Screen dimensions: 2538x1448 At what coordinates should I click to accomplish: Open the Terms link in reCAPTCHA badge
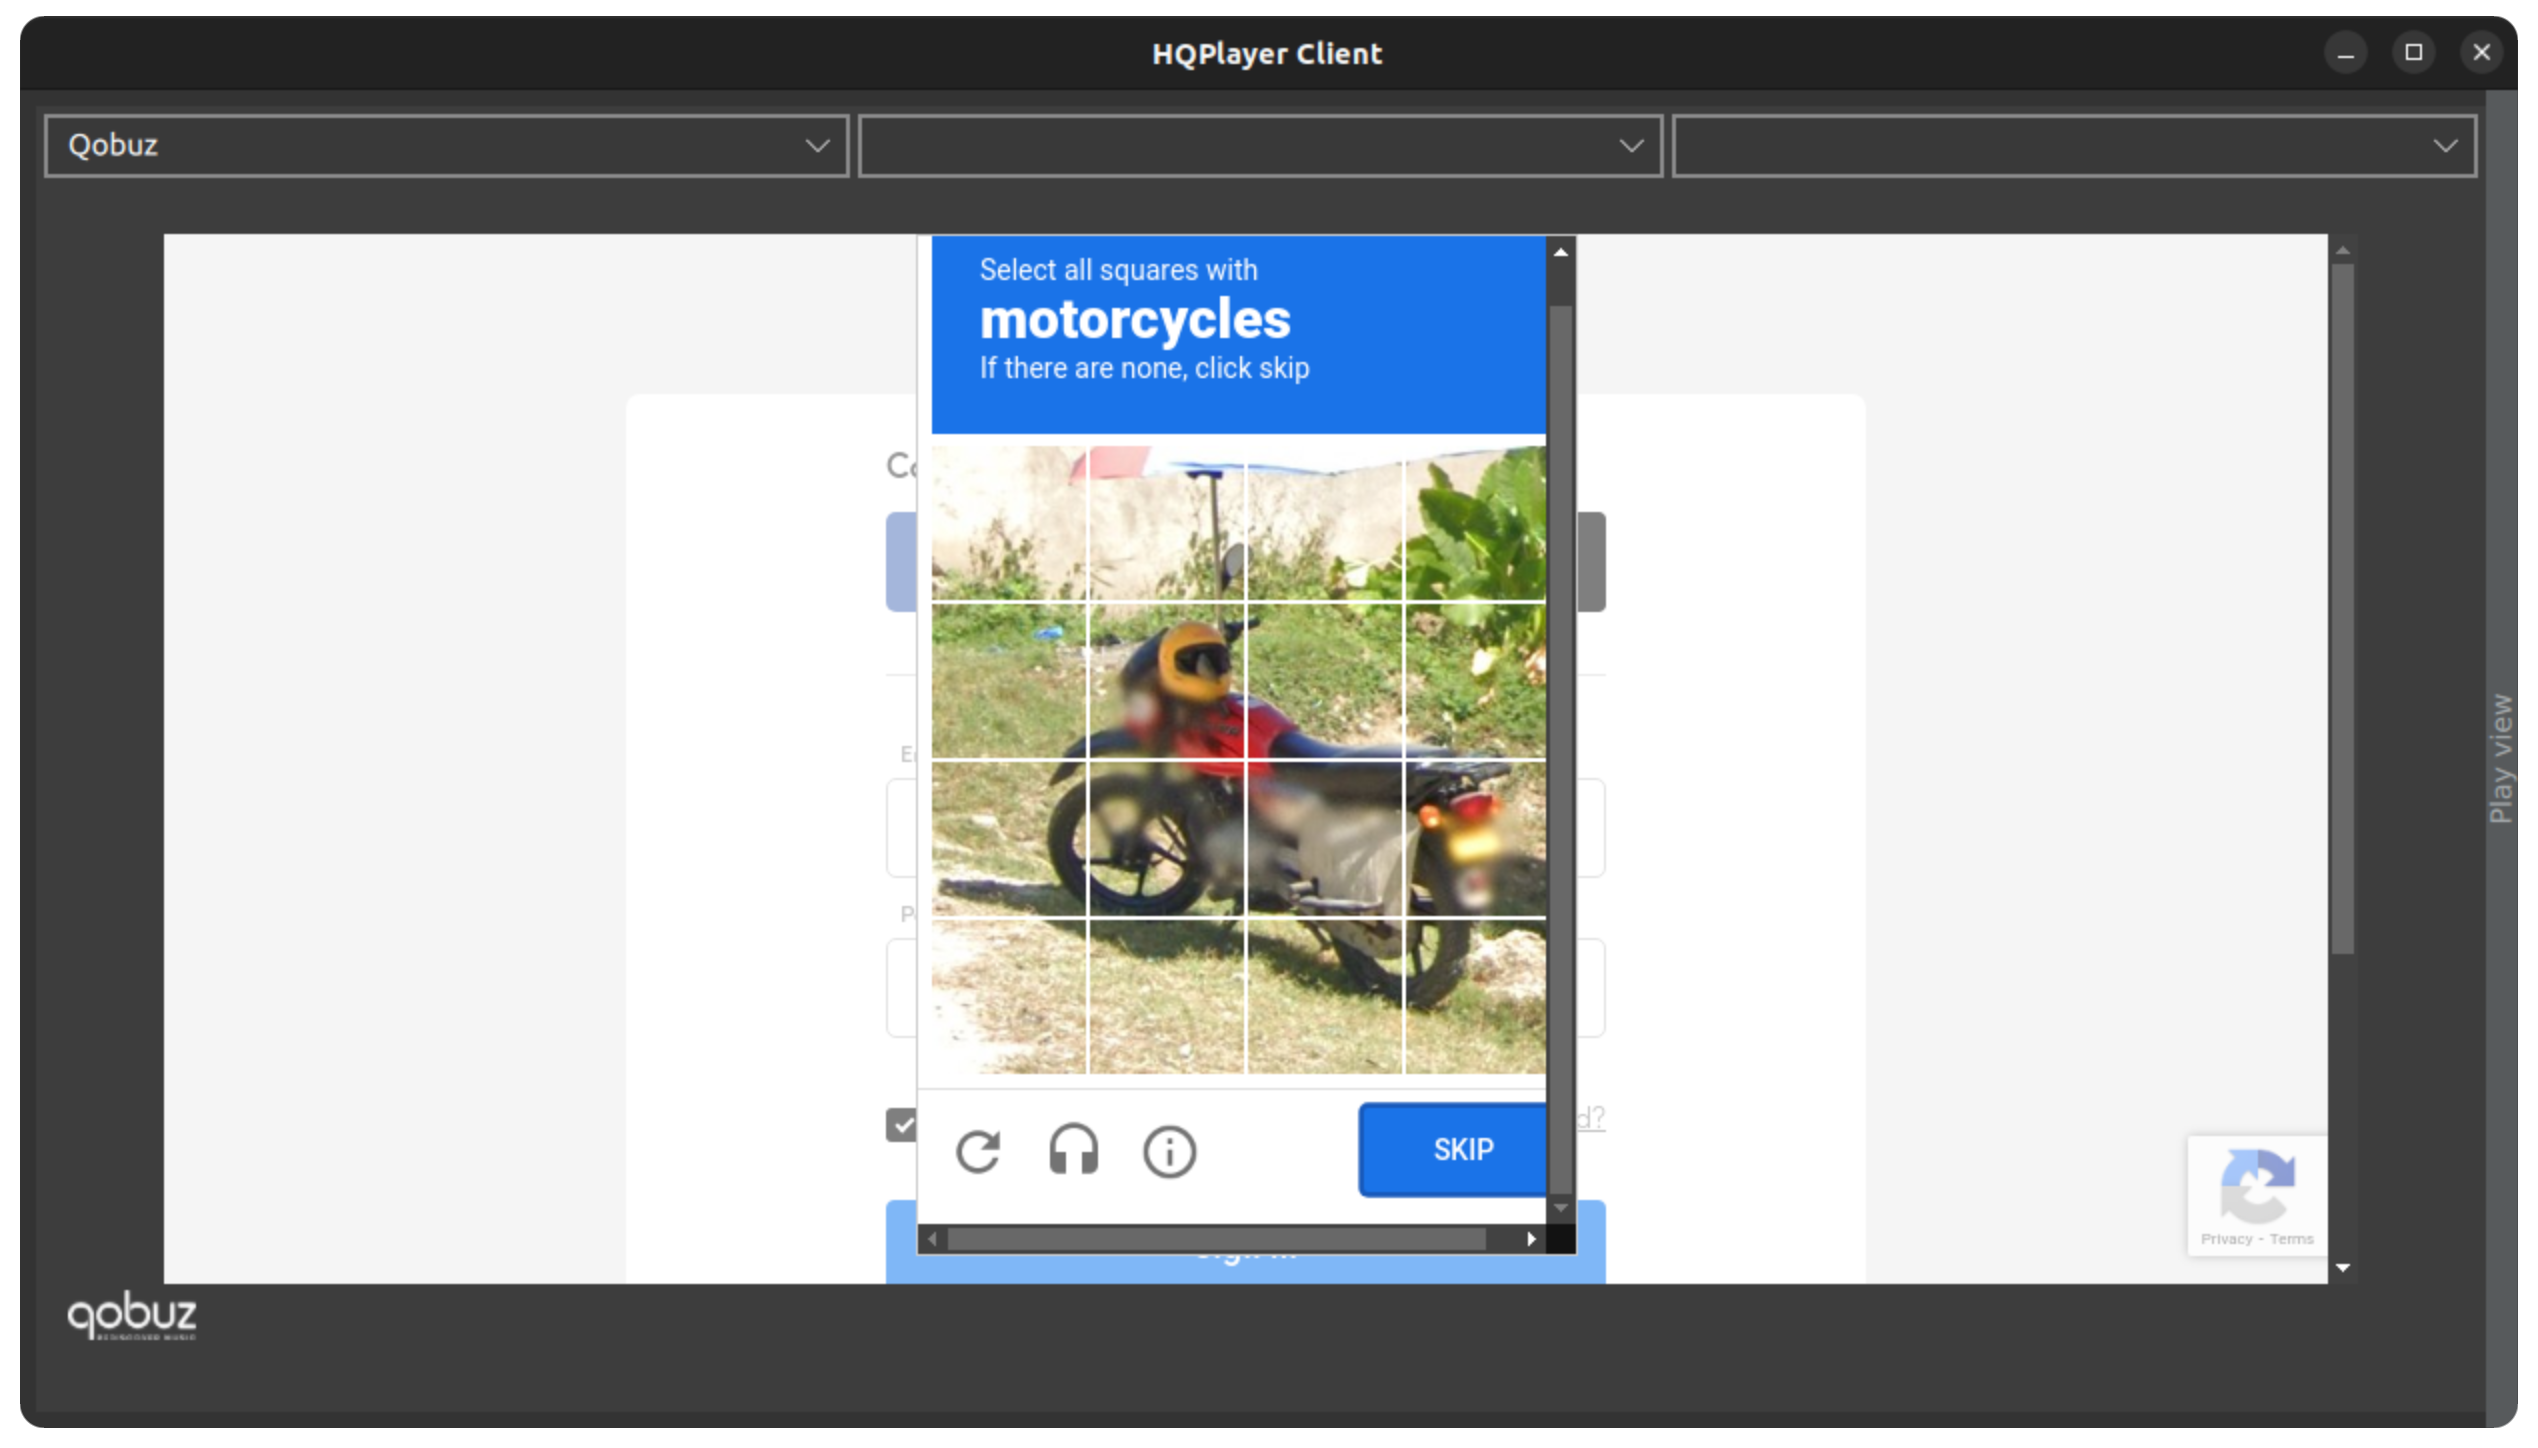[2291, 1239]
